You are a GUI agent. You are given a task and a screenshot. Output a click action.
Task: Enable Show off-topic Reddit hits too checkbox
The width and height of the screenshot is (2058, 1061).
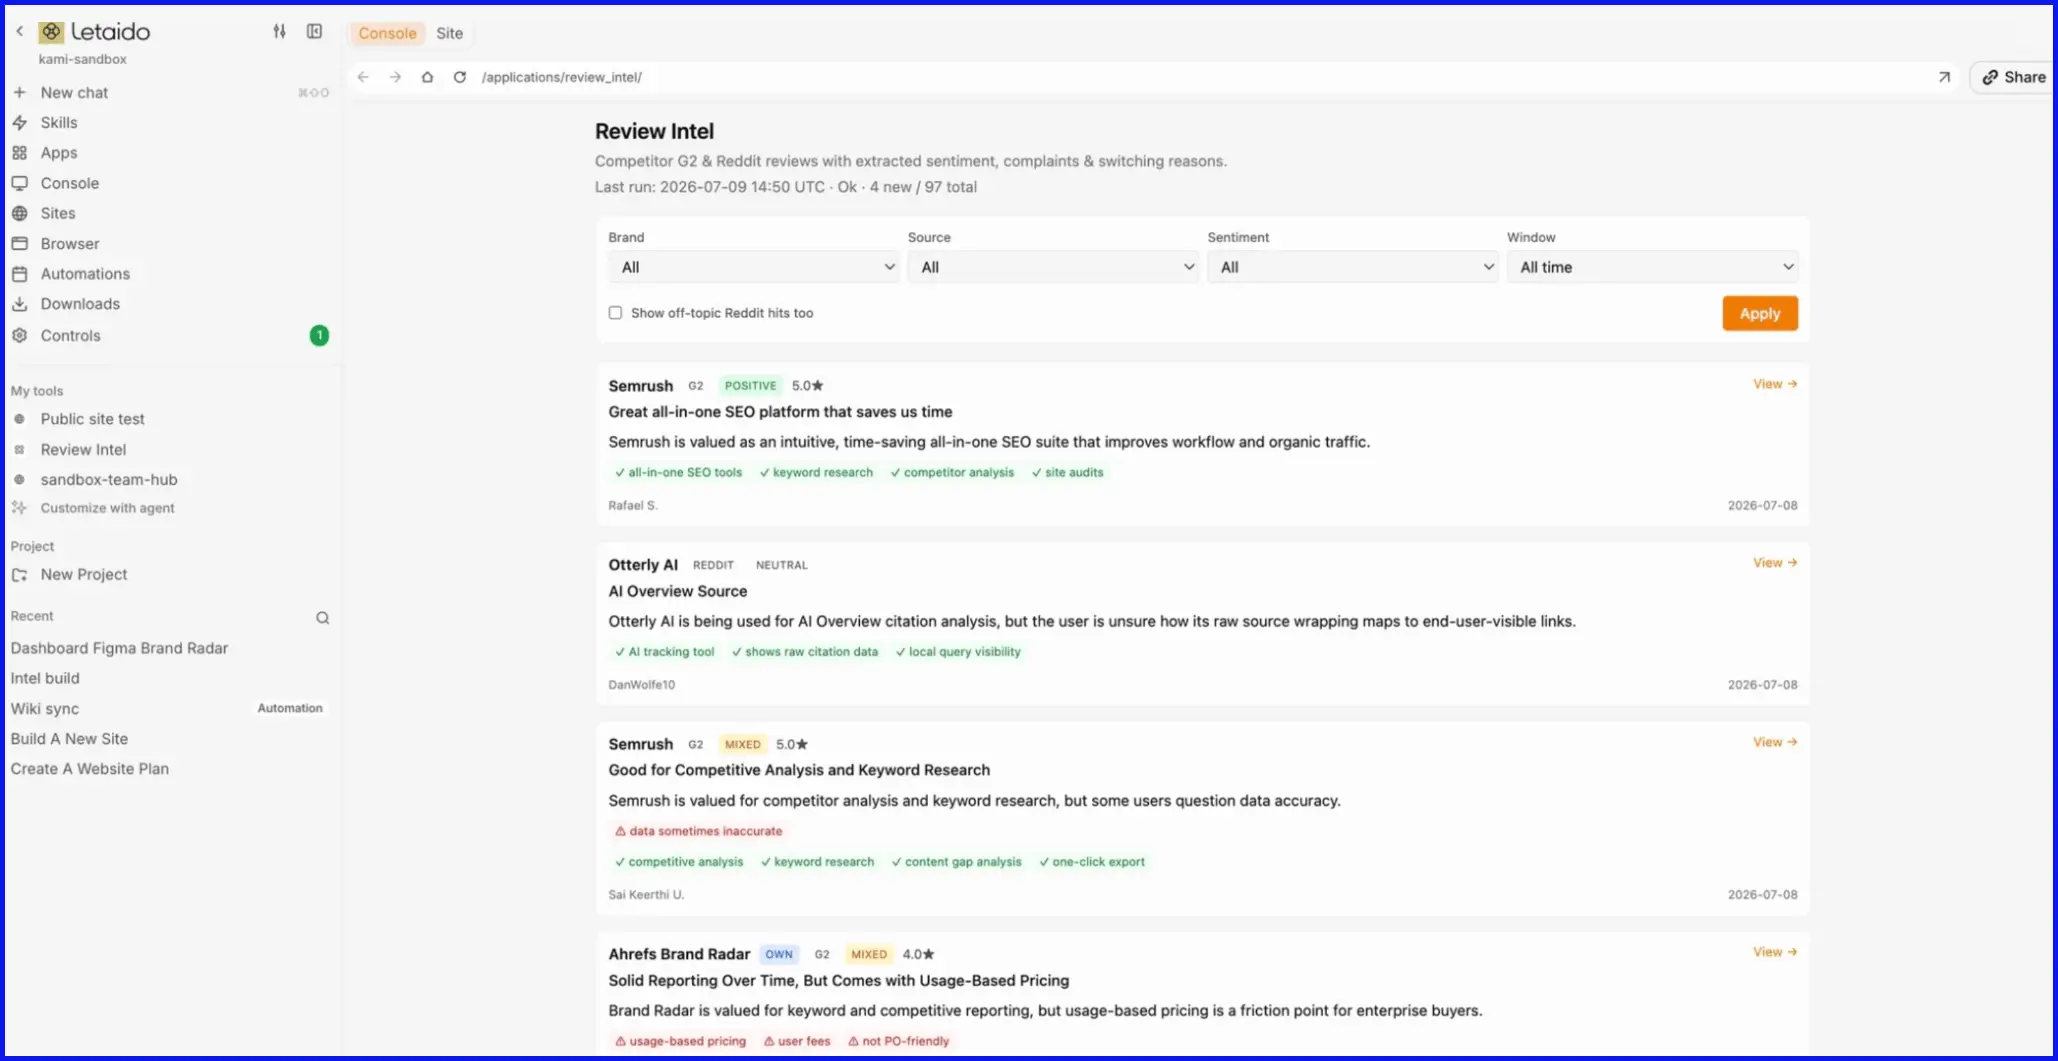pyautogui.click(x=615, y=313)
